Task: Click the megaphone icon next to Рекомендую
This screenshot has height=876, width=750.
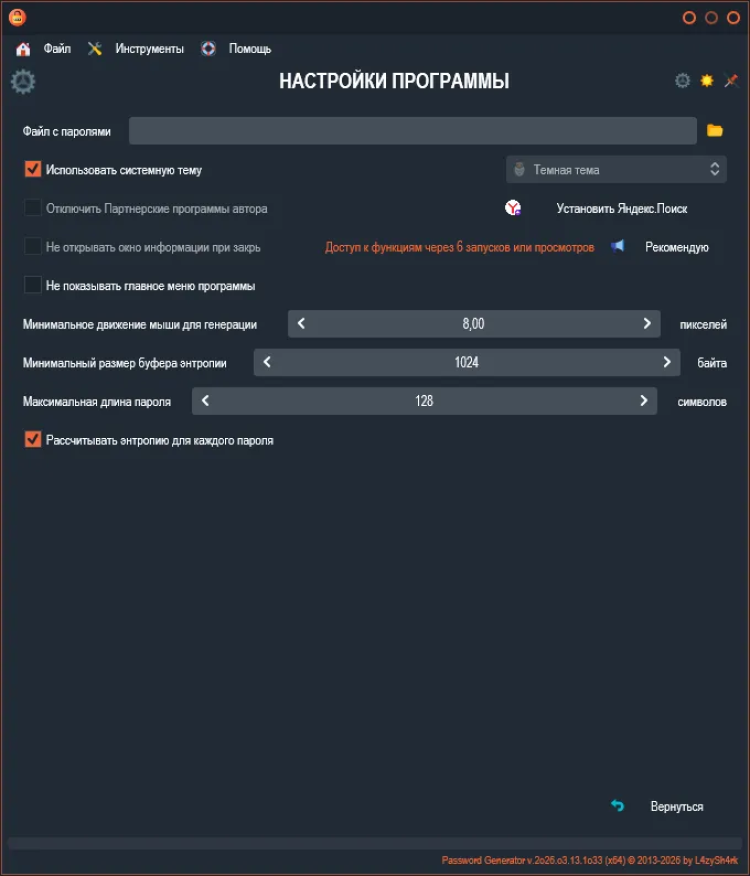Action: [618, 246]
